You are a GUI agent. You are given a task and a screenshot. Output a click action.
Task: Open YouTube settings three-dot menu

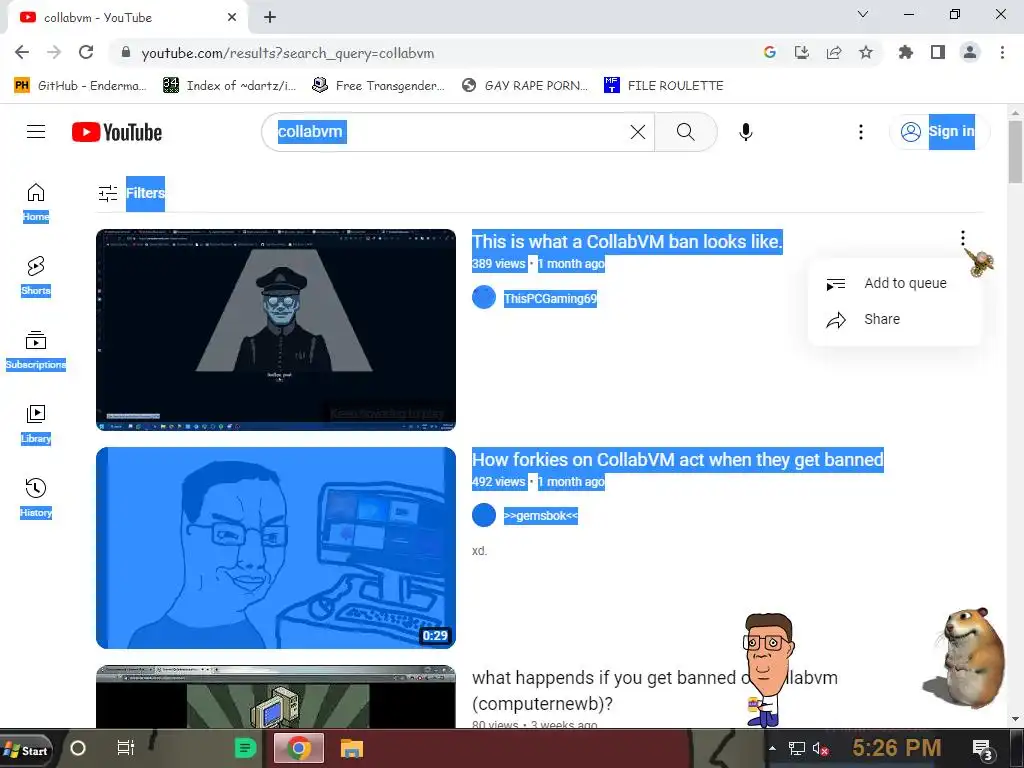[x=861, y=132]
